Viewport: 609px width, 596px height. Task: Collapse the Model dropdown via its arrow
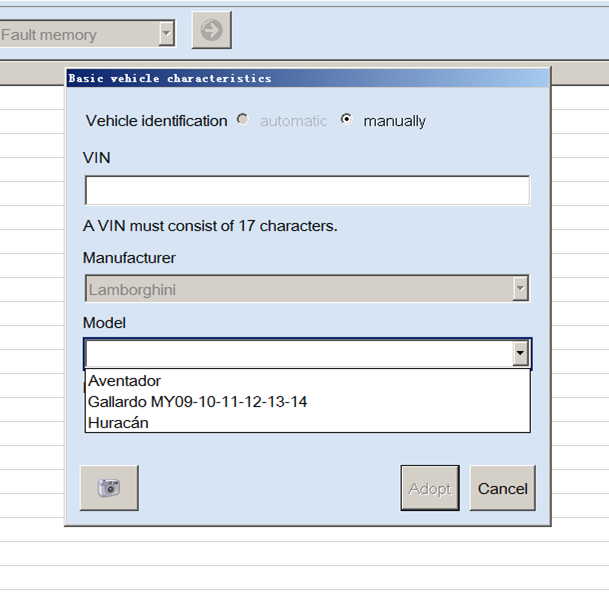(520, 353)
